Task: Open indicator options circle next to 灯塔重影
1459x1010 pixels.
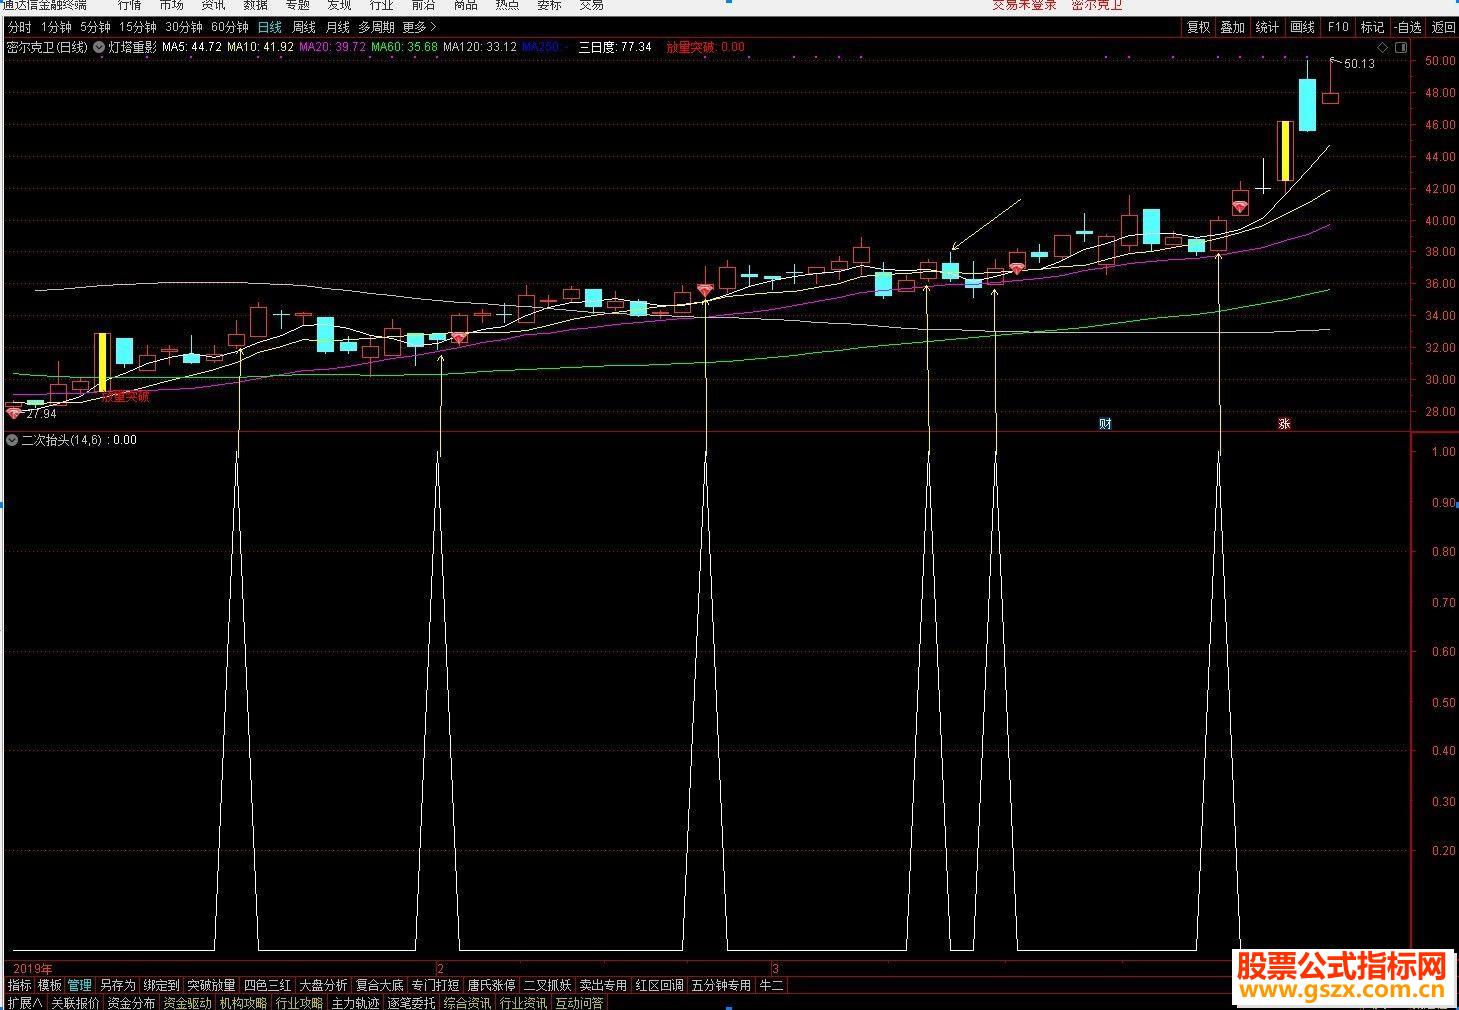Action: coord(99,47)
